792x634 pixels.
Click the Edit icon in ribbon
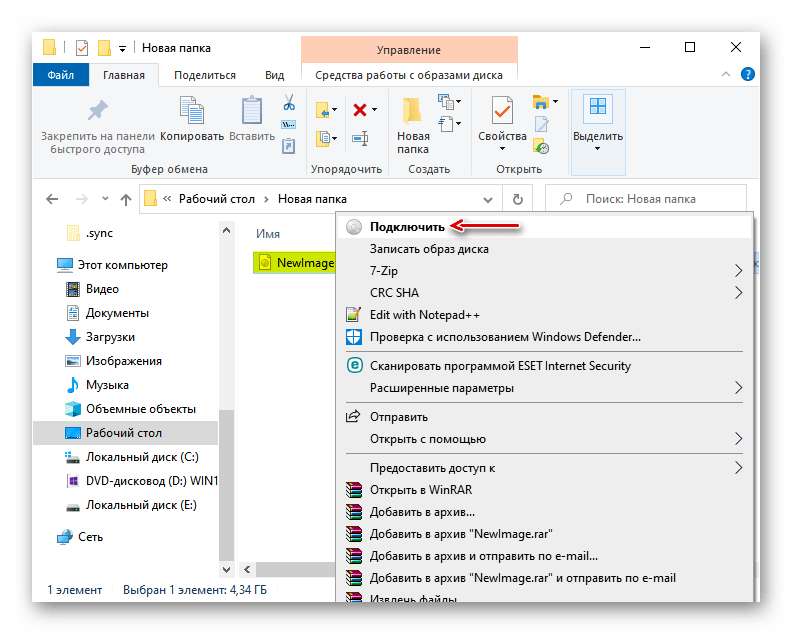541,124
